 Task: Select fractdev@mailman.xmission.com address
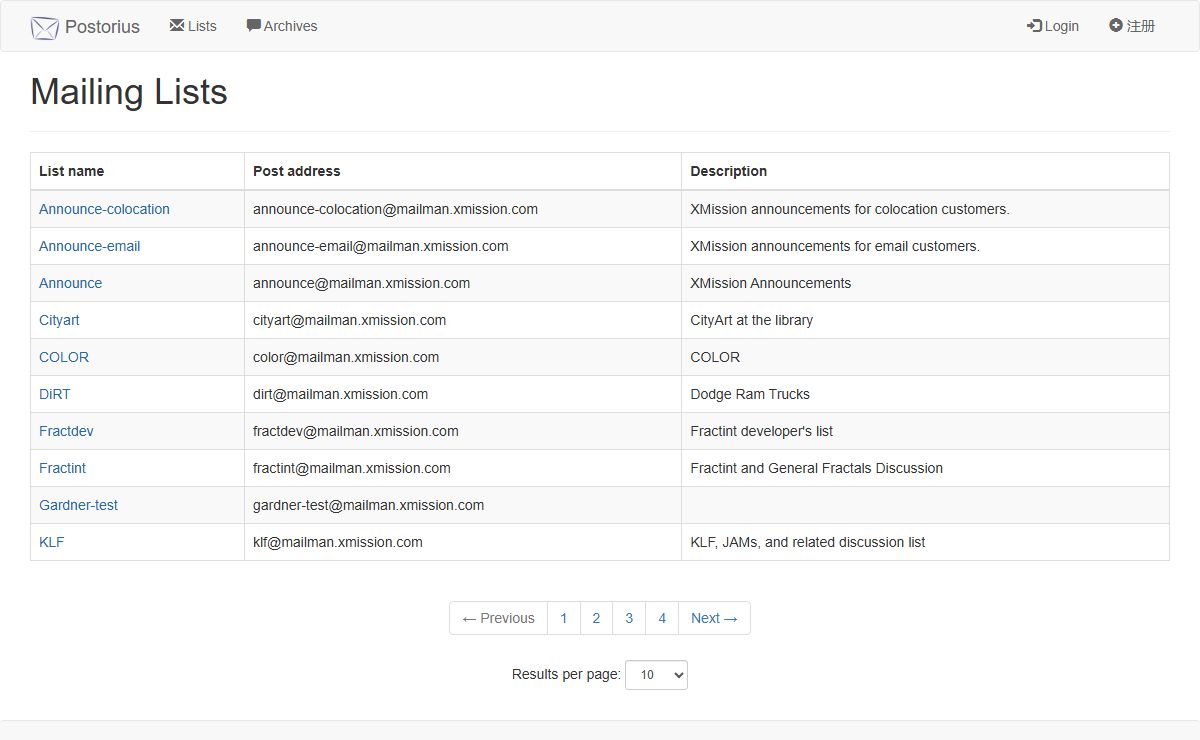pyautogui.click(x=355, y=431)
